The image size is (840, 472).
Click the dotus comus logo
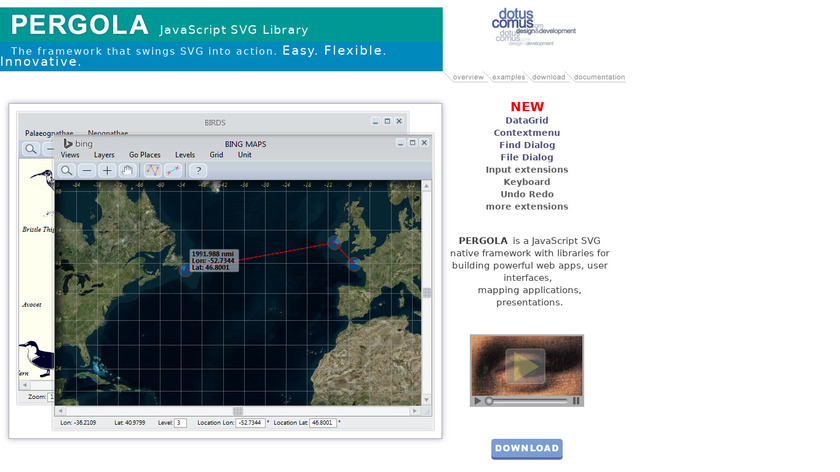click(533, 27)
